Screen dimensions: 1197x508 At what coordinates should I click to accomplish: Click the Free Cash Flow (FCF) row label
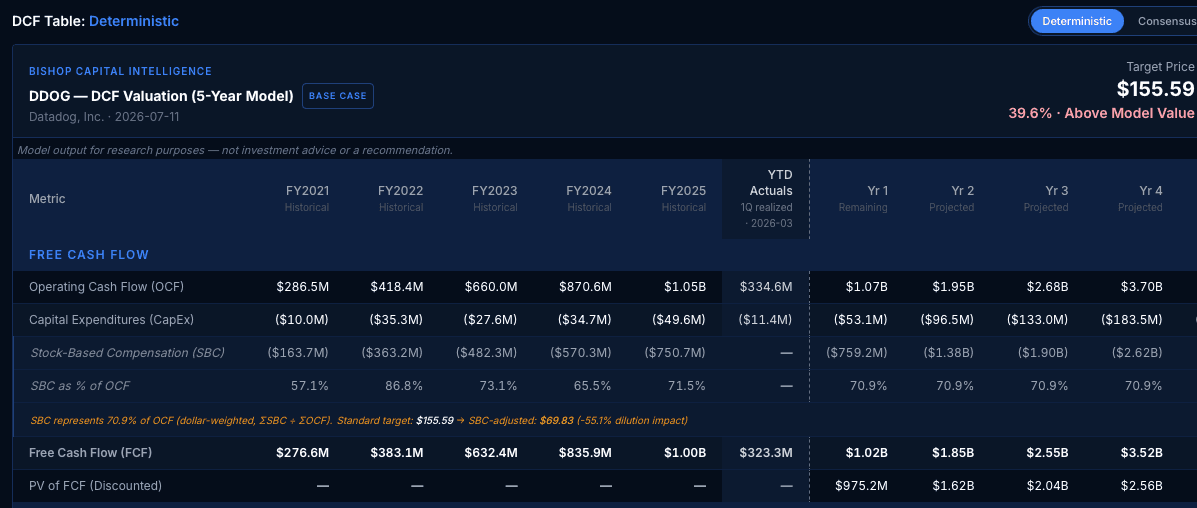(x=90, y=452)
